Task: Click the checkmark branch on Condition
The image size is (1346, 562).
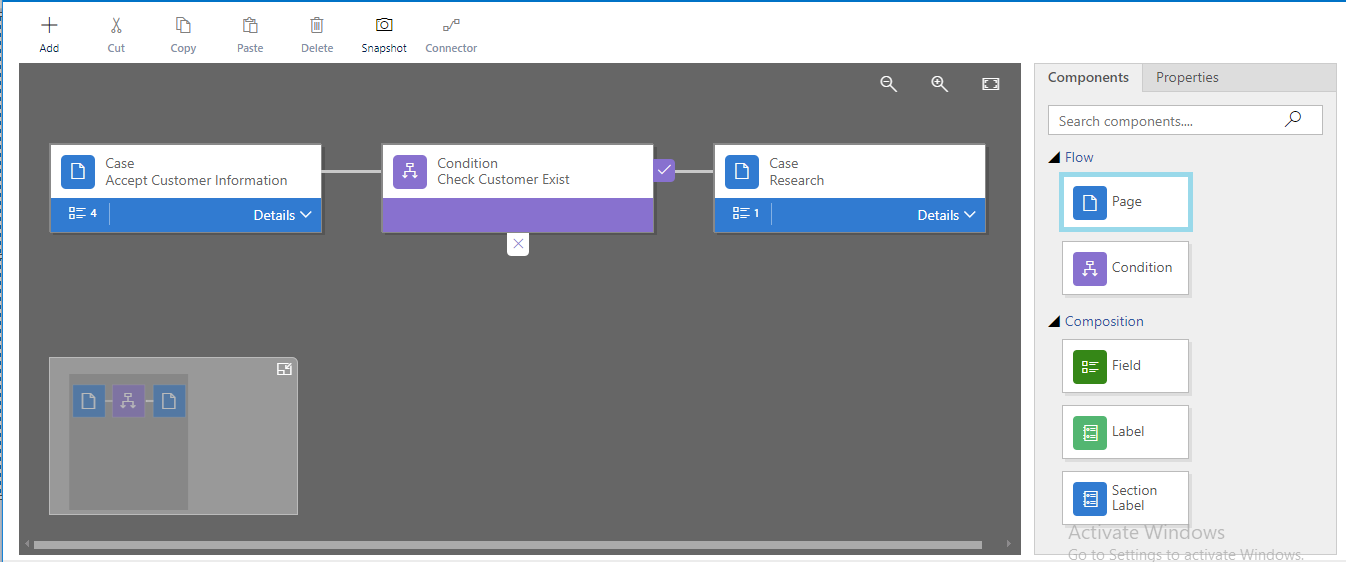Action: (664, 170)
